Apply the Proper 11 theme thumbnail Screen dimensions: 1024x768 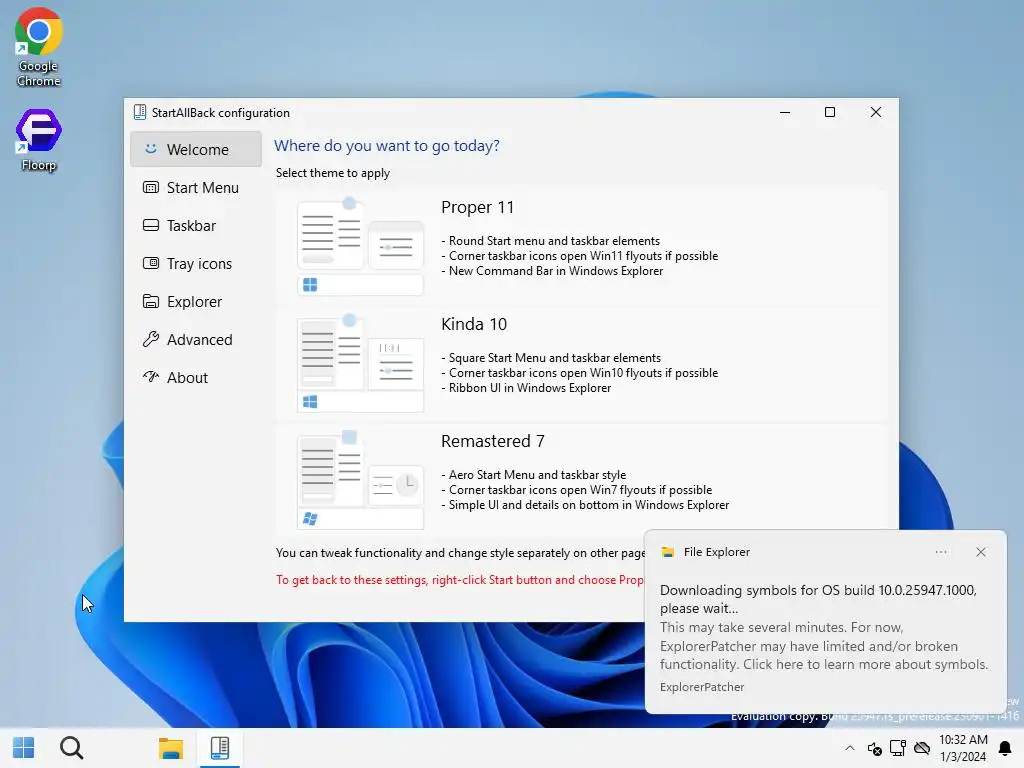coord(360,247)
